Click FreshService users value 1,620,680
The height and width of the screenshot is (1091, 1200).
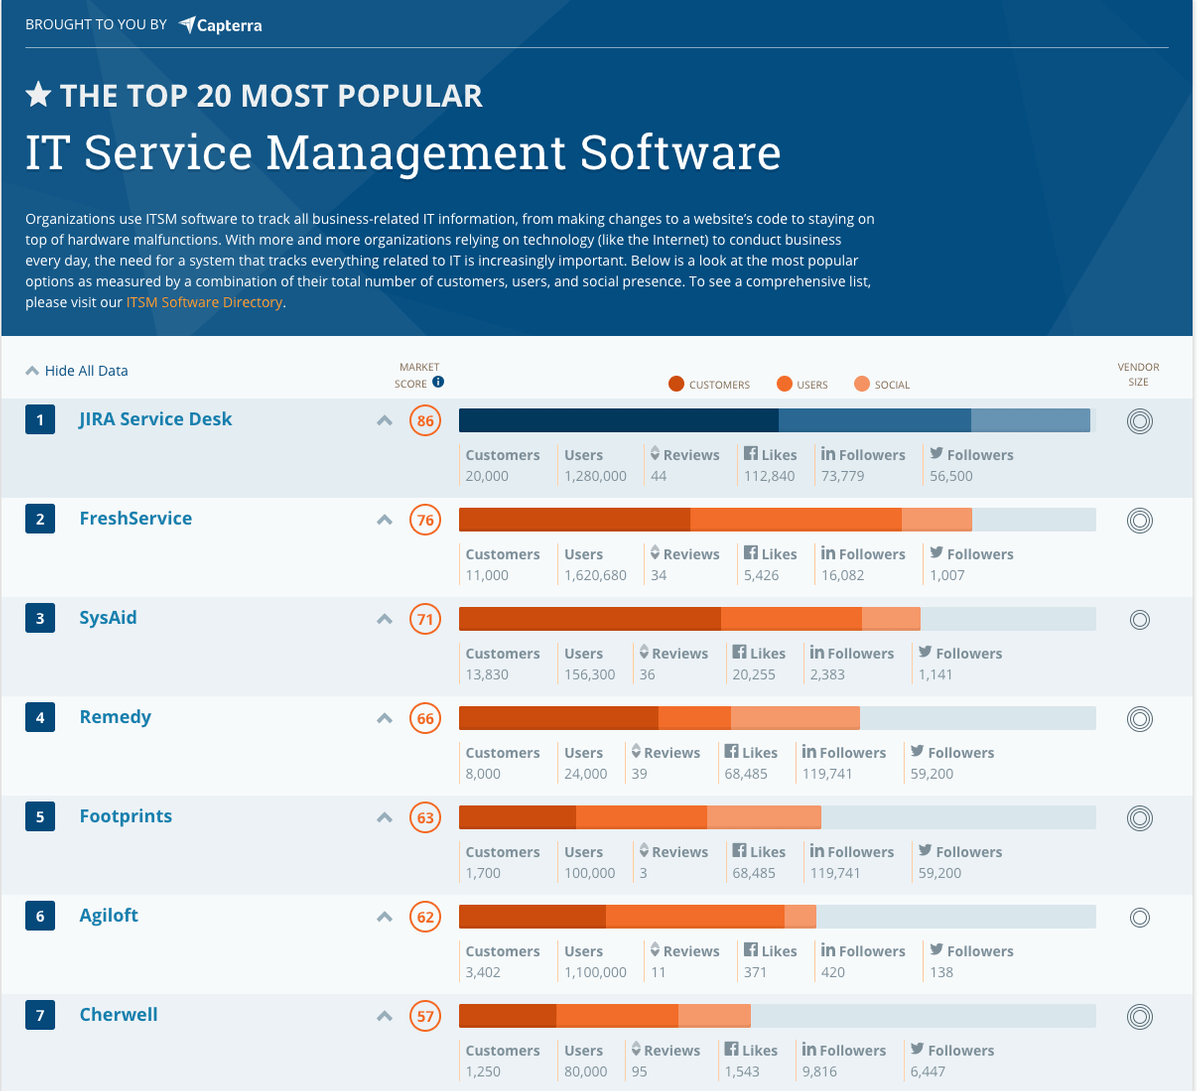(x=596, y=575)
